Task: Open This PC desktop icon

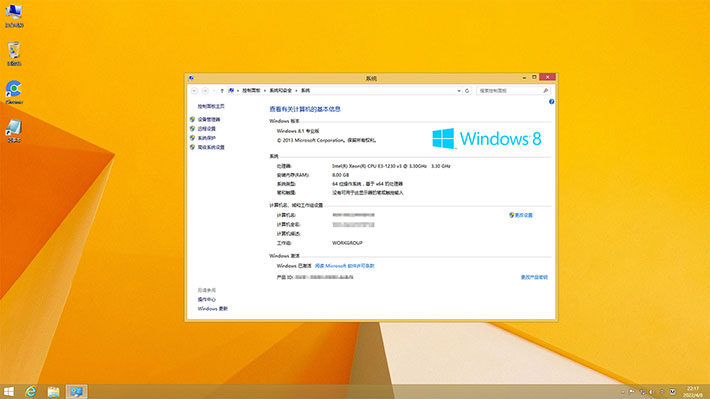Action: [x=14, y=15]
